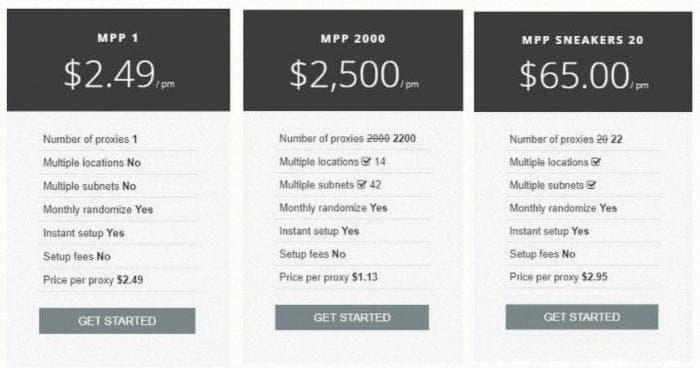Select the MPP 1 plan title

[118, 38]
